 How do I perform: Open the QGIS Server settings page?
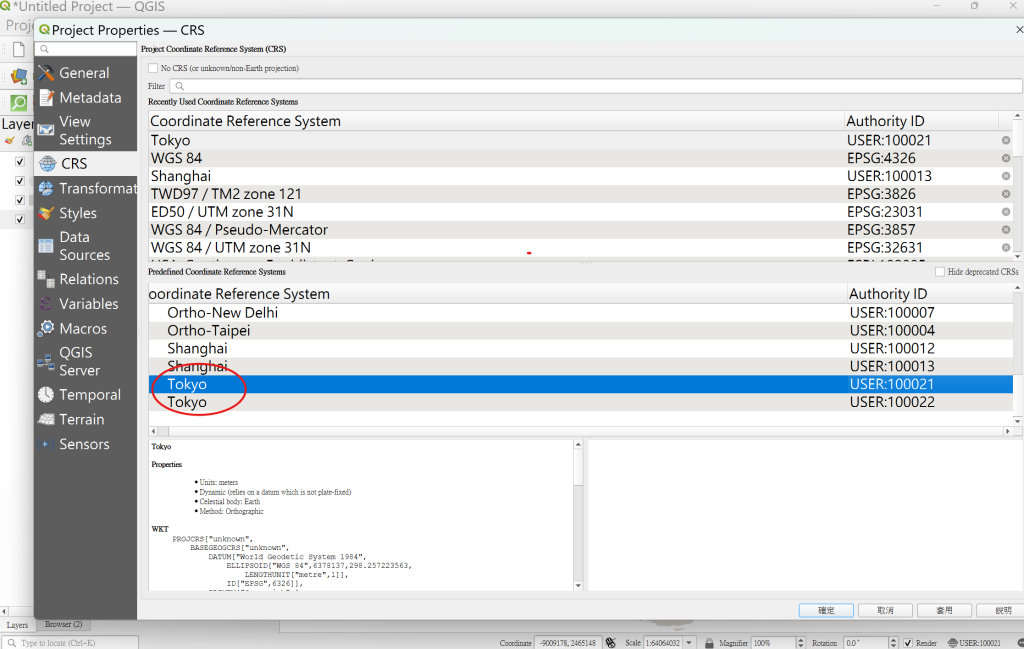[86, 362]
